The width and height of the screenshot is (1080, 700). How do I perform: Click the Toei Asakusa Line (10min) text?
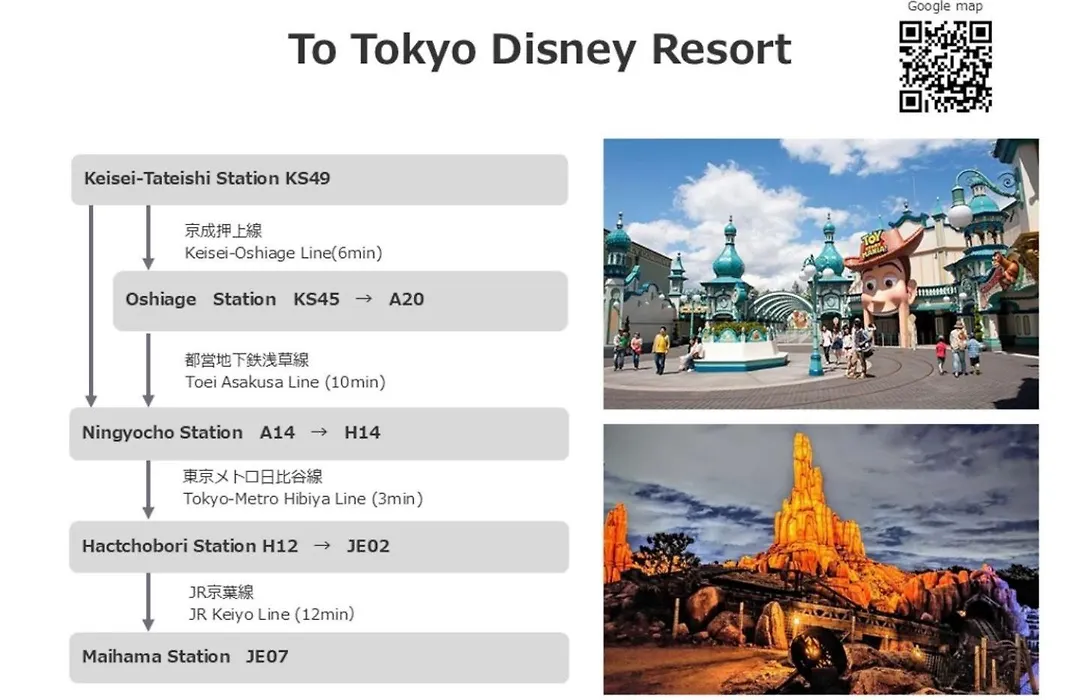tap(285, 382)
